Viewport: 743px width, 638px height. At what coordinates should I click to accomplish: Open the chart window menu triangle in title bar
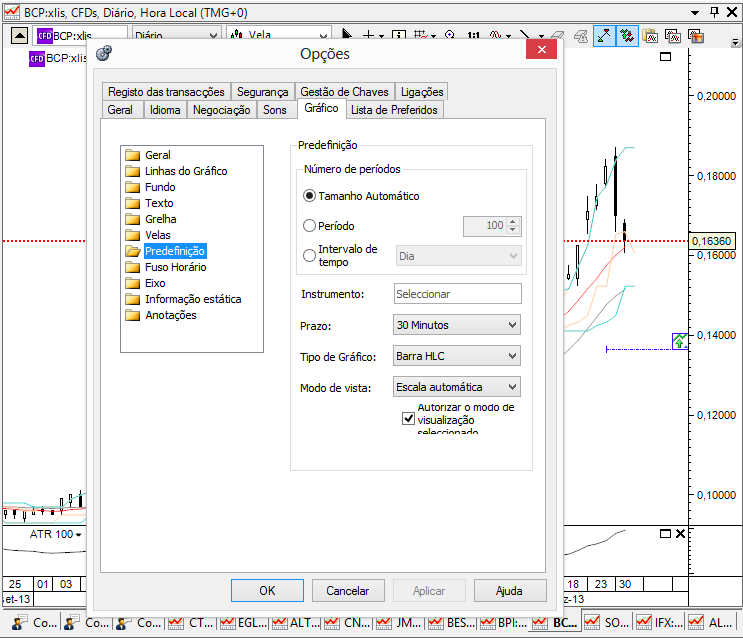click(695, 13)
